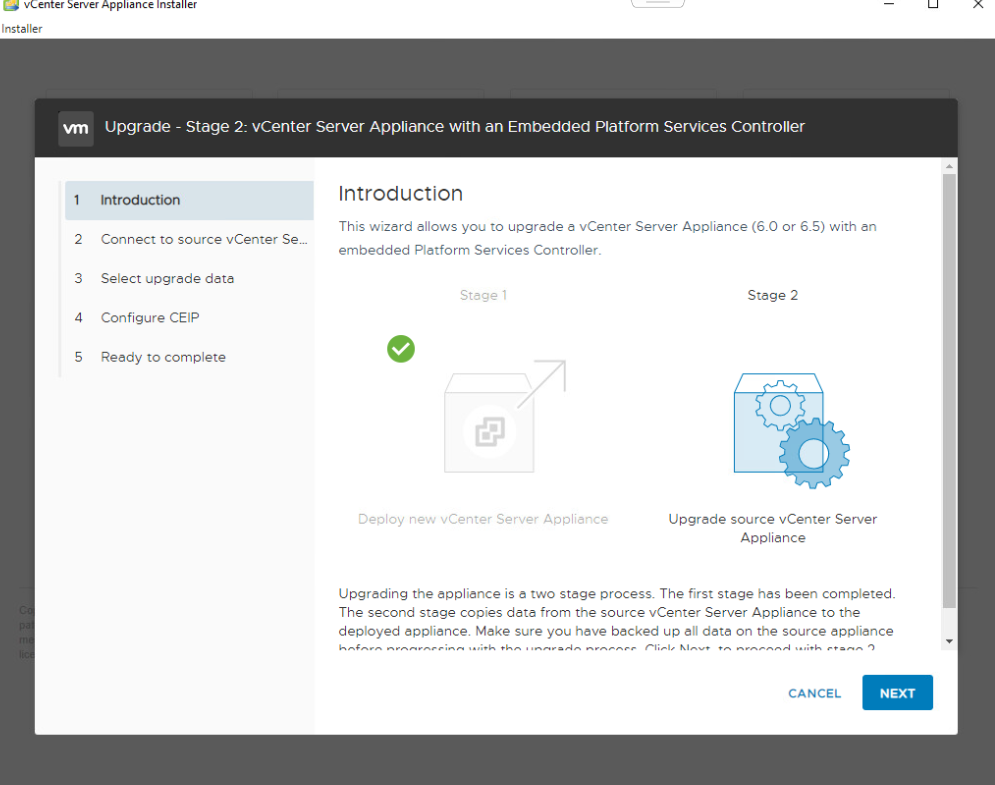Image resolution: width=995 pixels, height=785 pixels.
Task: Click the Stage 2 gears upgrade icon
Action: [x=791, y=430]
